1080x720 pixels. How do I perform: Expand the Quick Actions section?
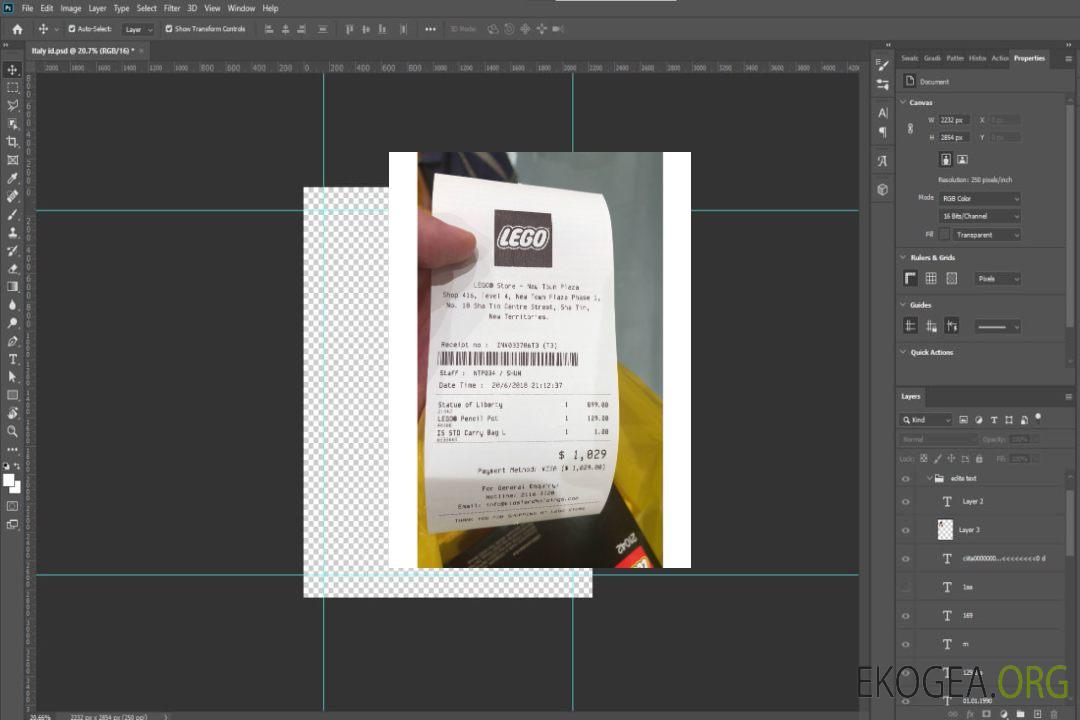(x=903, y=352)
